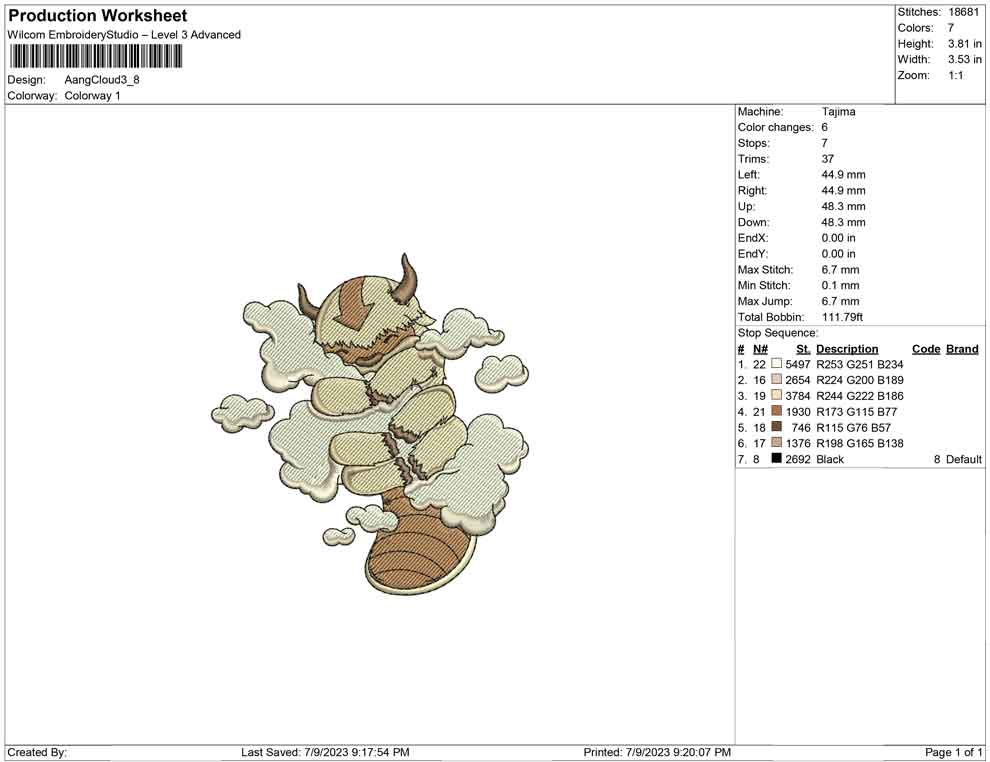Click the 'Page 1 of 1' footer text

pos(953,752)
